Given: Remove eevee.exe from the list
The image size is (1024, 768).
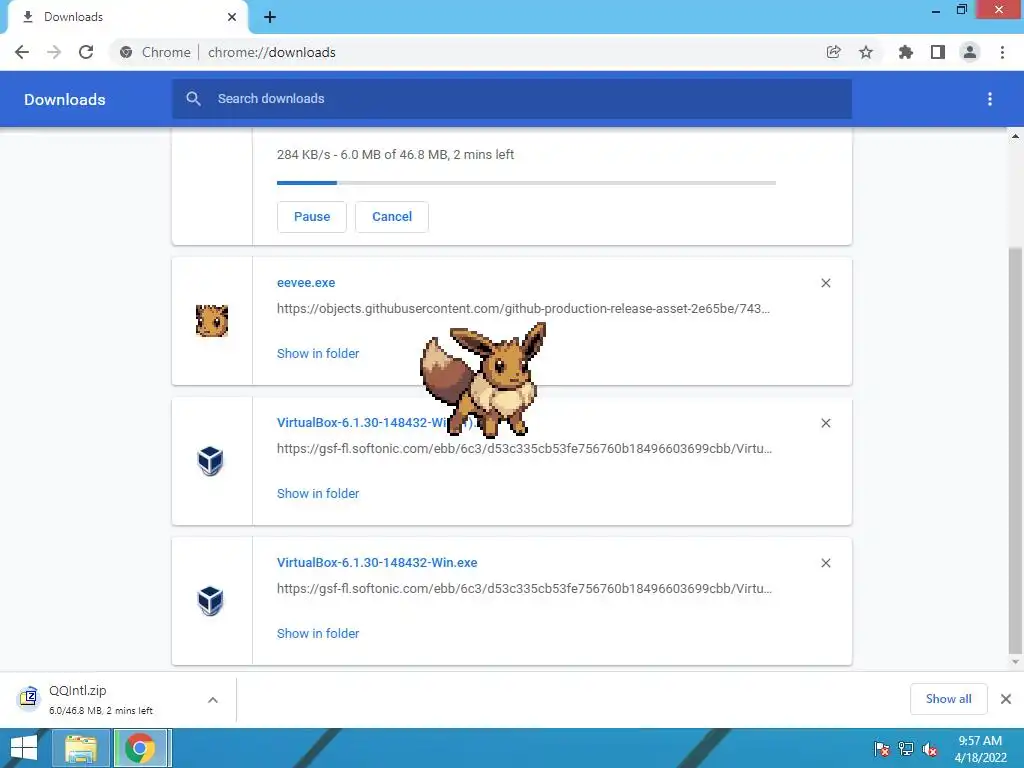Looking at the screenshot, I should tap(826, 283).
